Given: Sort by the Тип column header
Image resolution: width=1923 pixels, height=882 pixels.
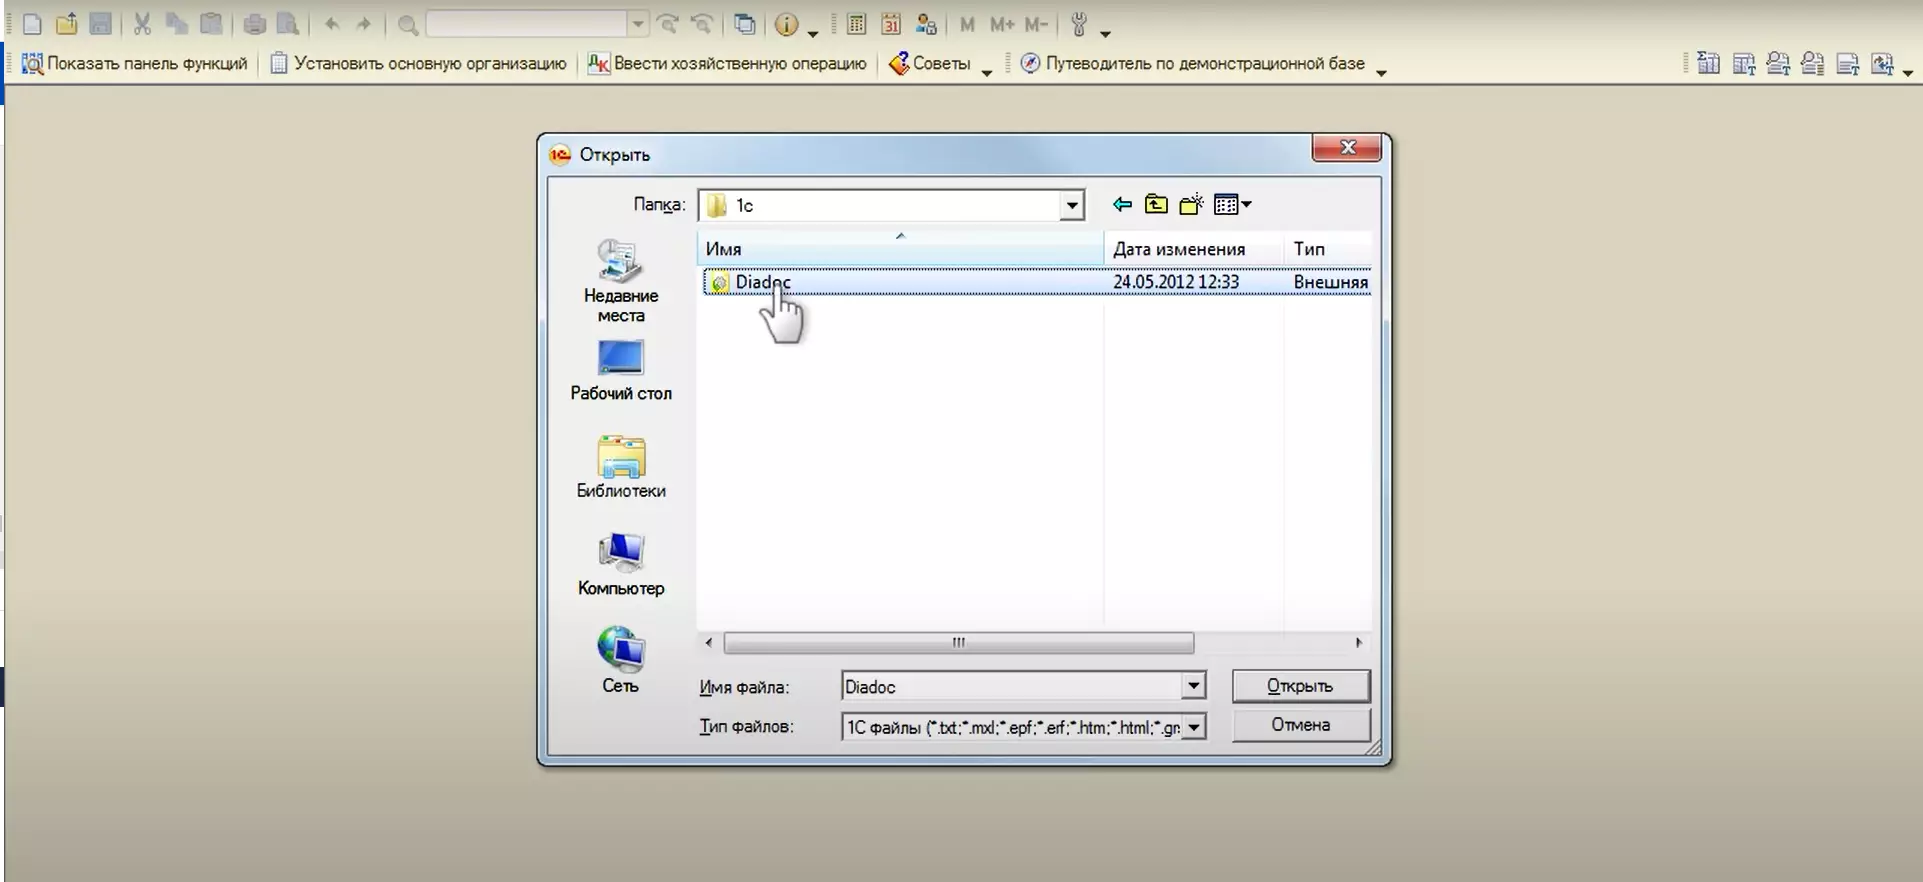Looking at the screenshot, I should (1327, 249).
